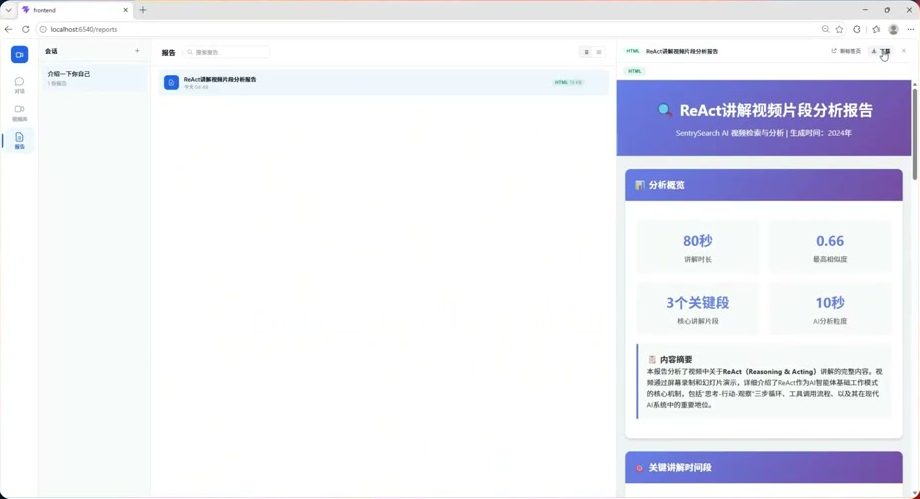Click the HTML tag chip below preview title
Screen dimensions: 920x499
[635, 71]
